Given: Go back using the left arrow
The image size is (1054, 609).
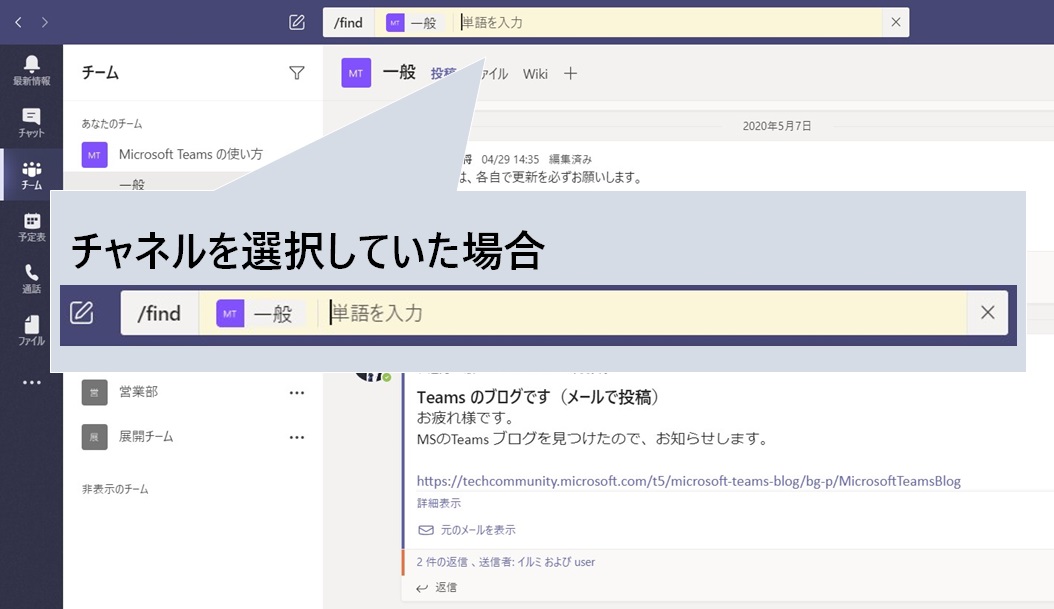Looking at the screenshot, I should click(18, 22).
